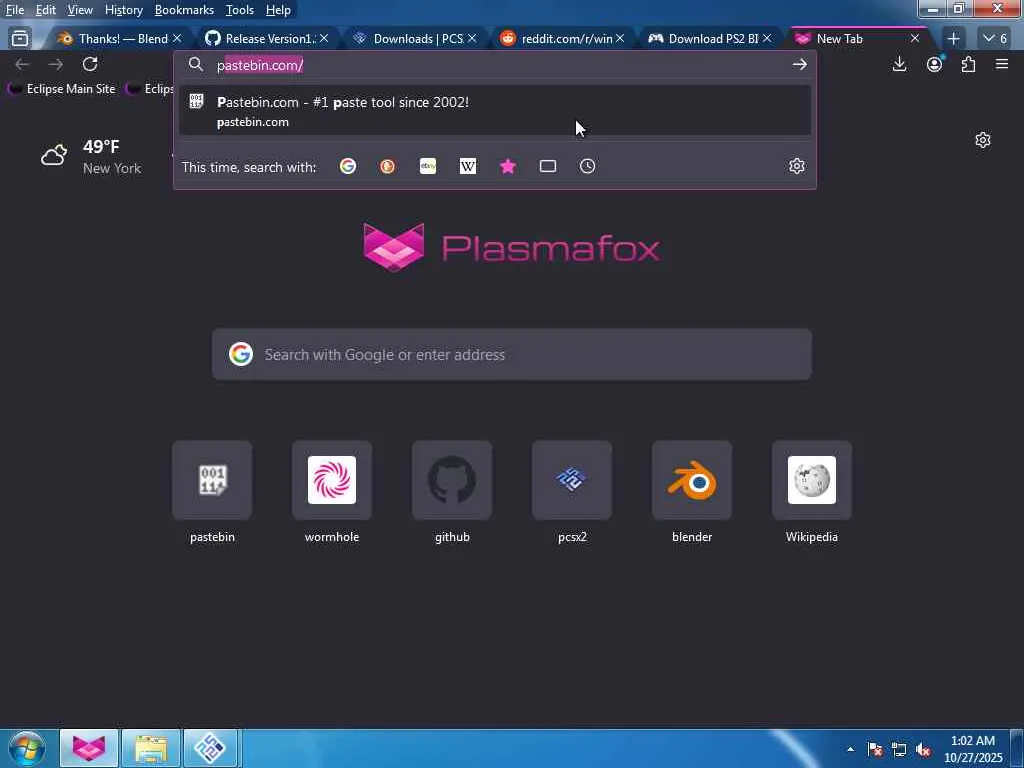Viewport: 1024px width, 768px height.
Task: Search open tabs using the tabs icon
Action: (x=548, y=167)
